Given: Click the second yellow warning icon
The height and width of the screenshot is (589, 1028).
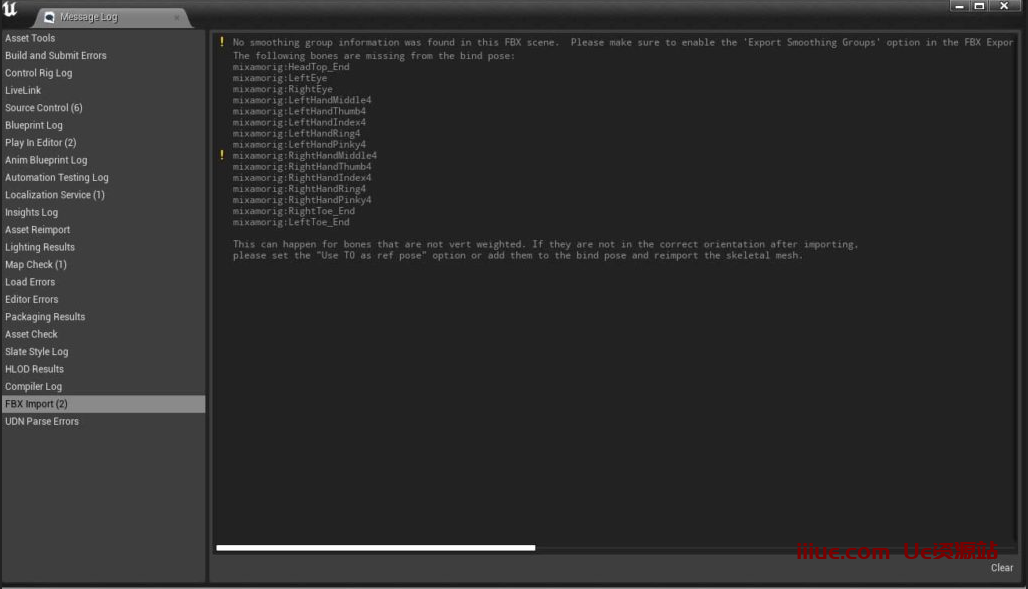Looking at the screenshot, I should [x=222, y=155].
